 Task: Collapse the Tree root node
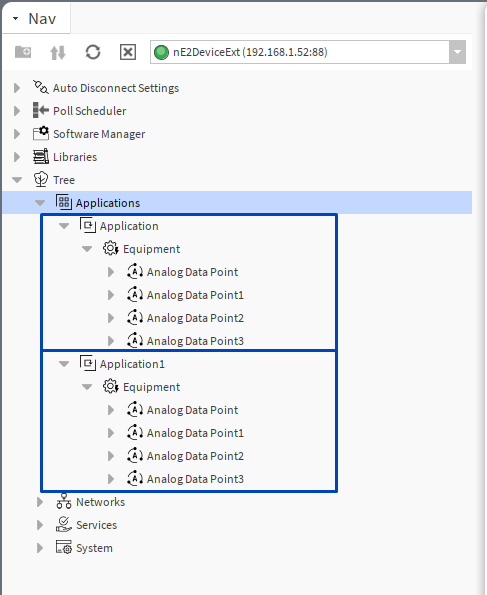(17, 180)
